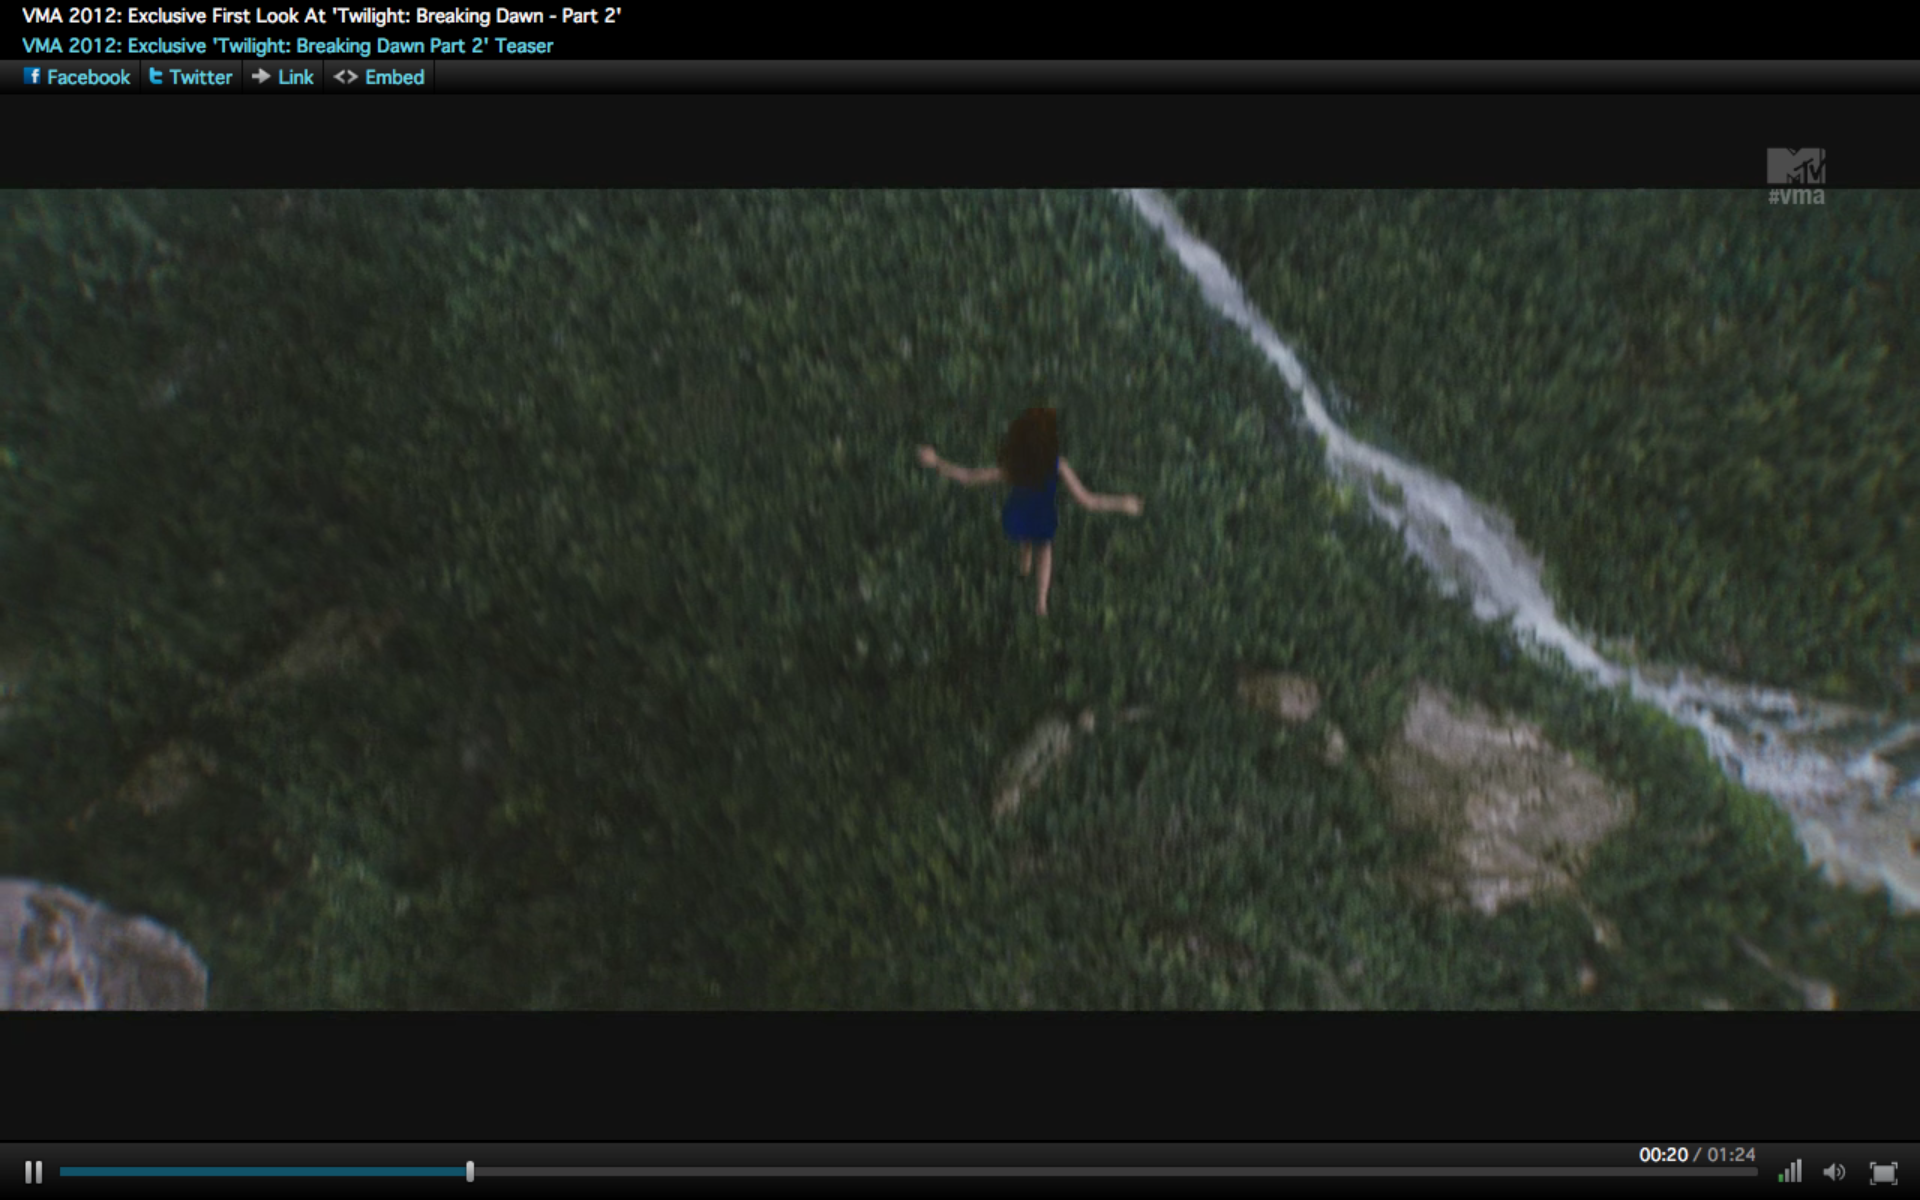Click the angle-brackets Embed icon
Screen dimensions: 1920x1200
click(346, 77)
